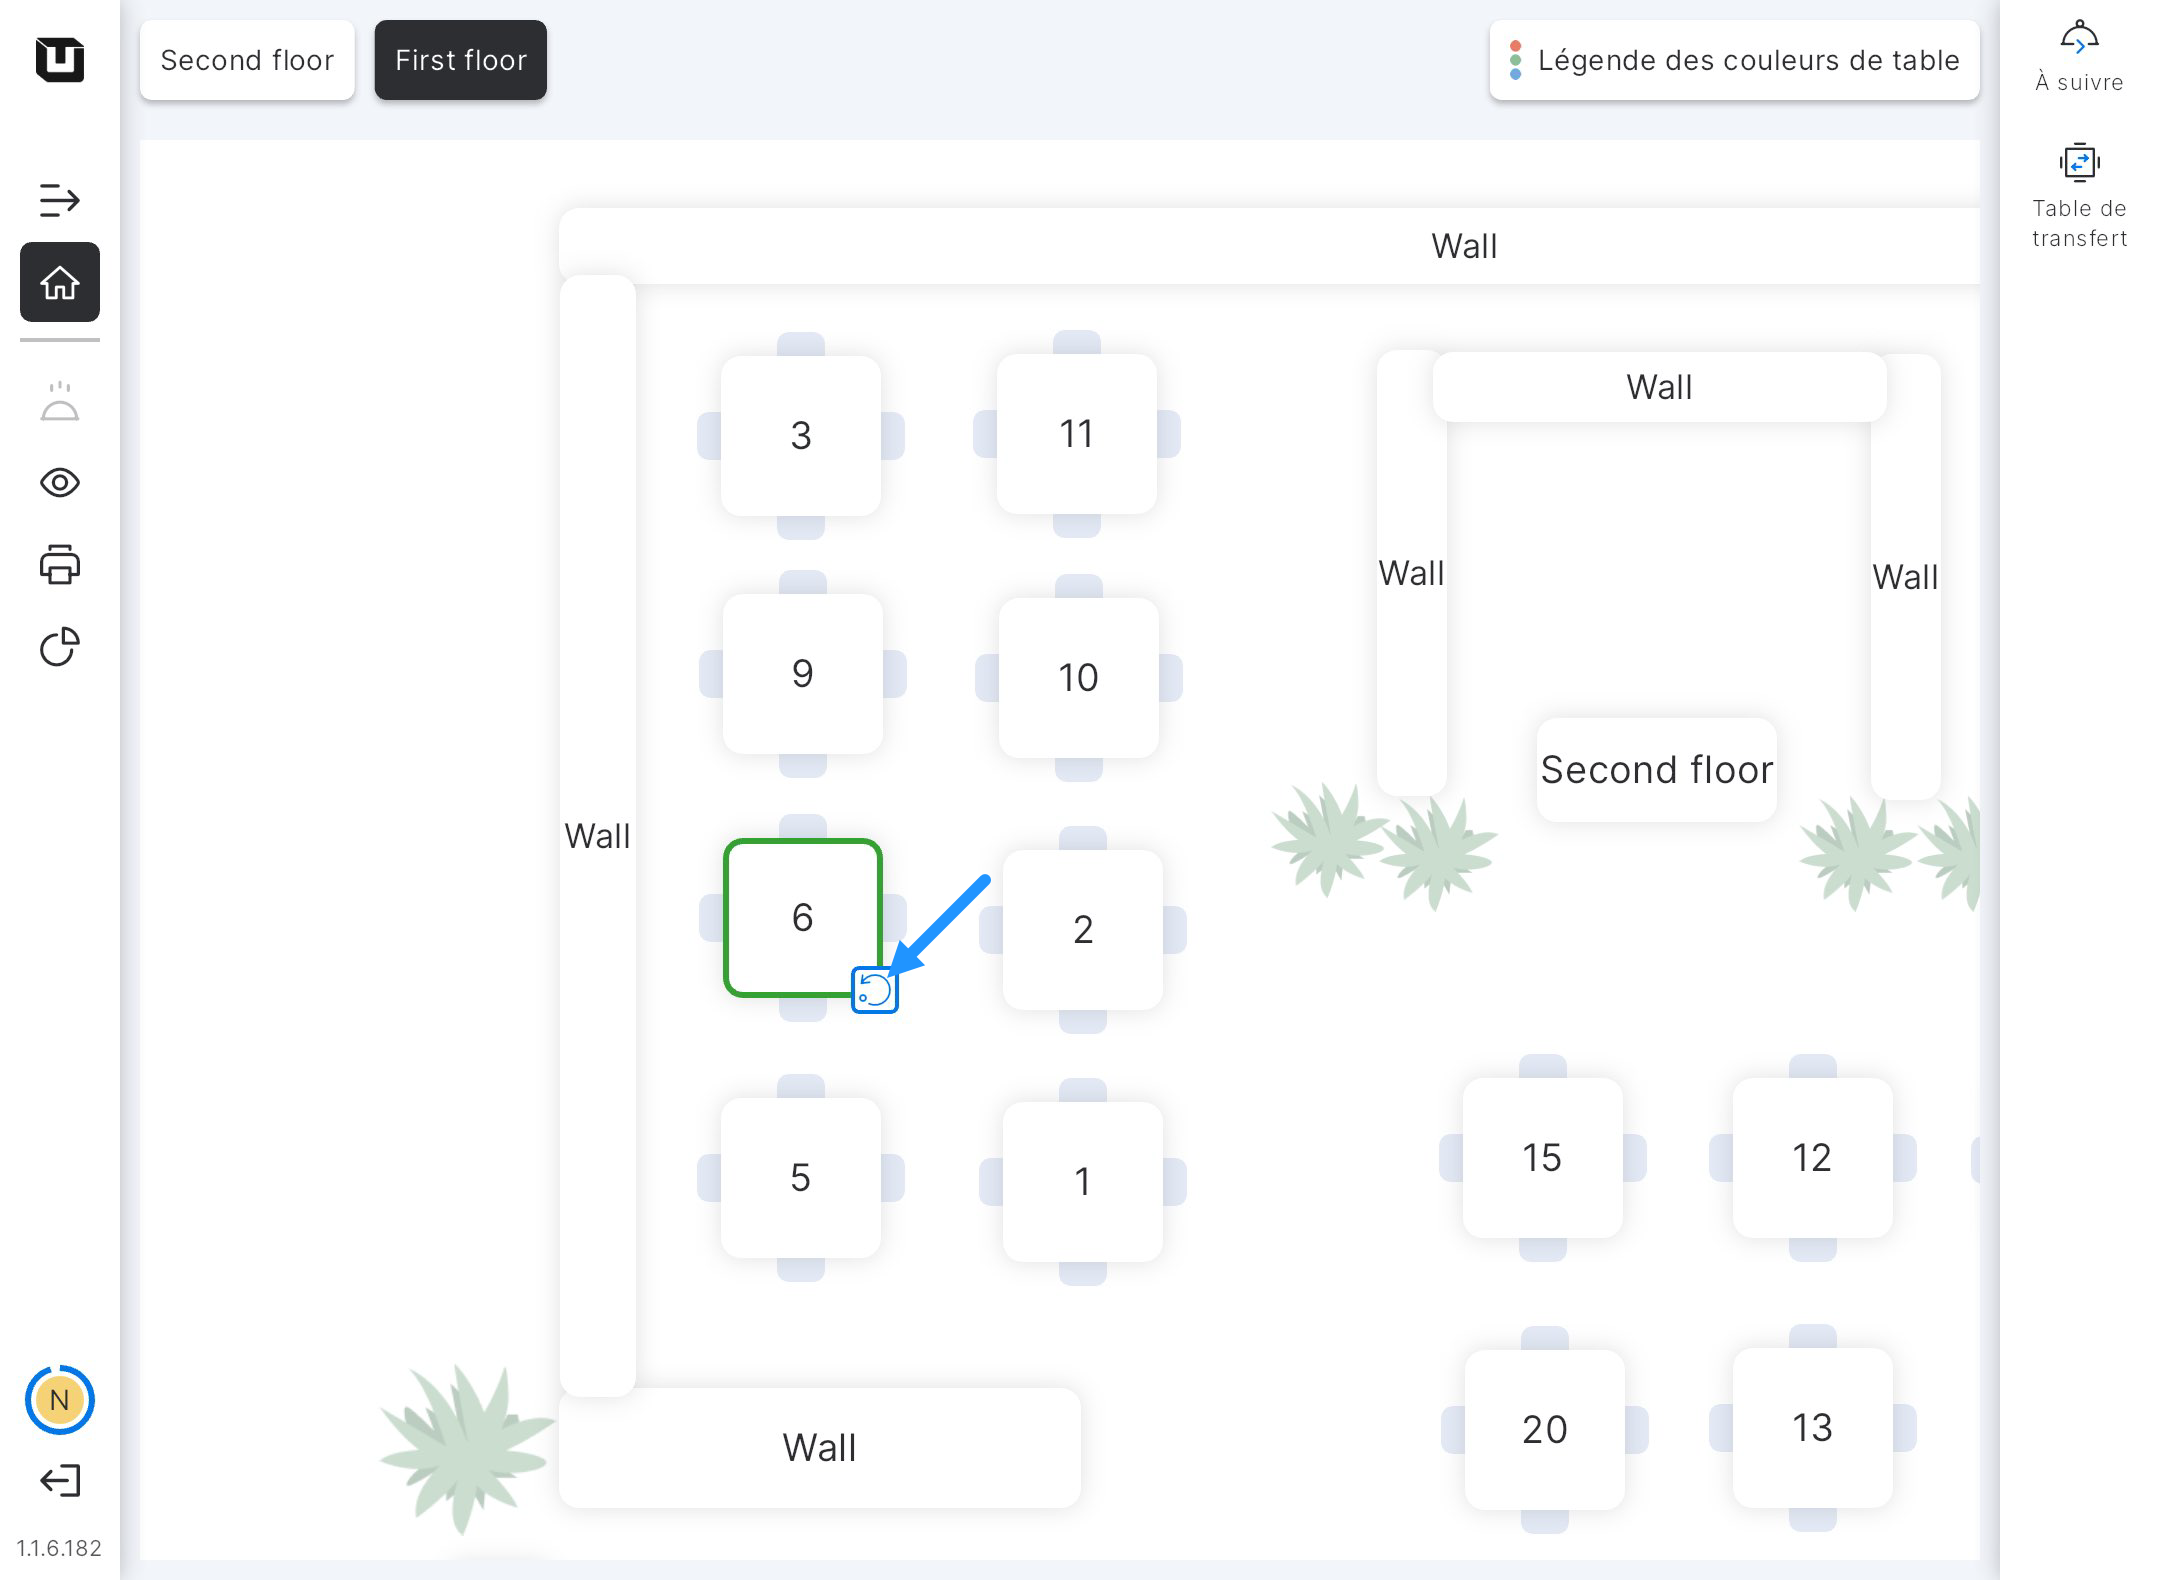Select table 6 highlighted in green

pyautogui.click(x=802, y=917)
